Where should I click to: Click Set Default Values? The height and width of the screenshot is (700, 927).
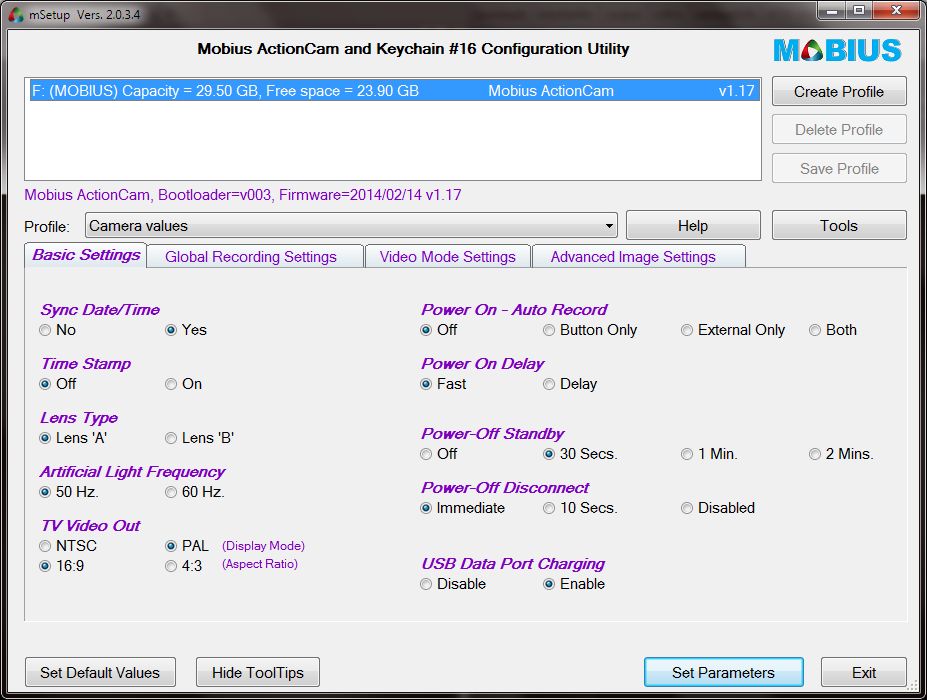[x=100, y=673]
